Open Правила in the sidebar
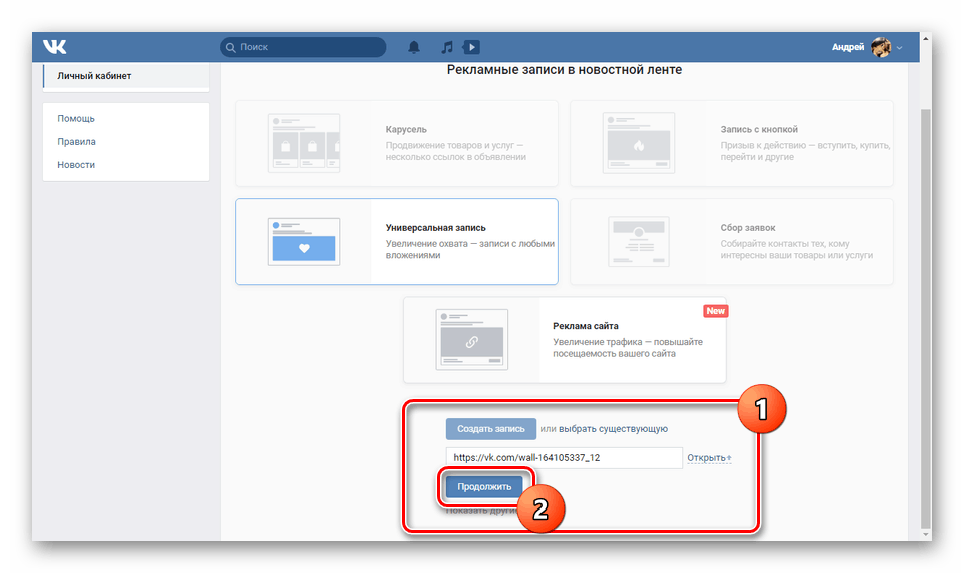Image resolution: width=964 pixels, height=573 pixels. point(76,142)
